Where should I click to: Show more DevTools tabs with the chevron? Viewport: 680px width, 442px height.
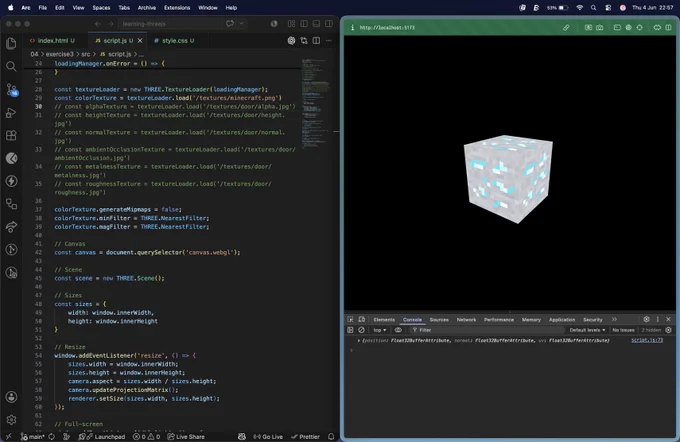click(x=615, y=319)
